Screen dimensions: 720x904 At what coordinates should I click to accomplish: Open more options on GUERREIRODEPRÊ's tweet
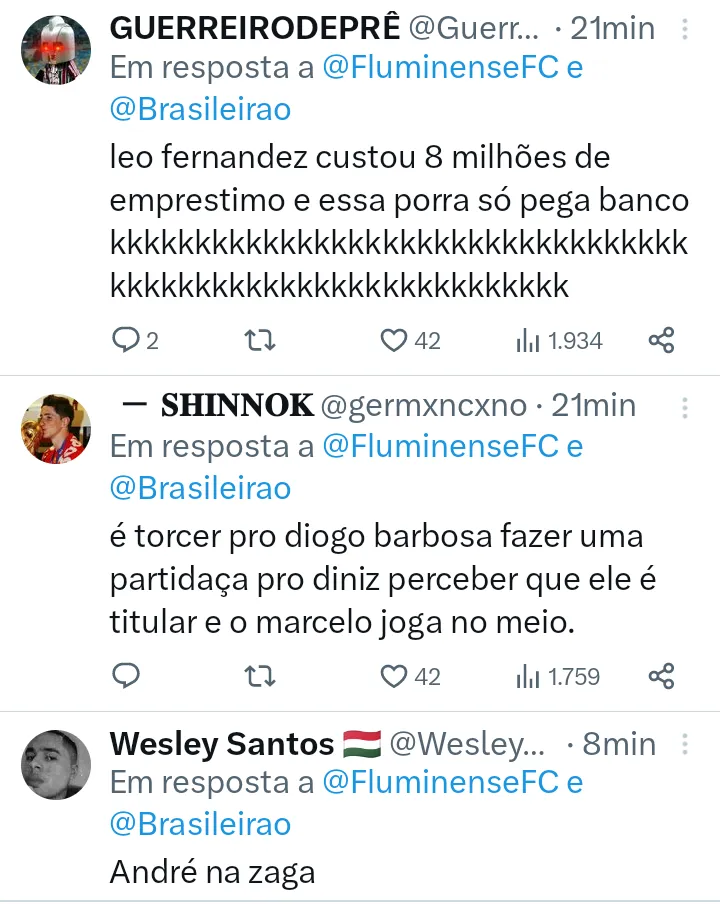tap(686, 30)
